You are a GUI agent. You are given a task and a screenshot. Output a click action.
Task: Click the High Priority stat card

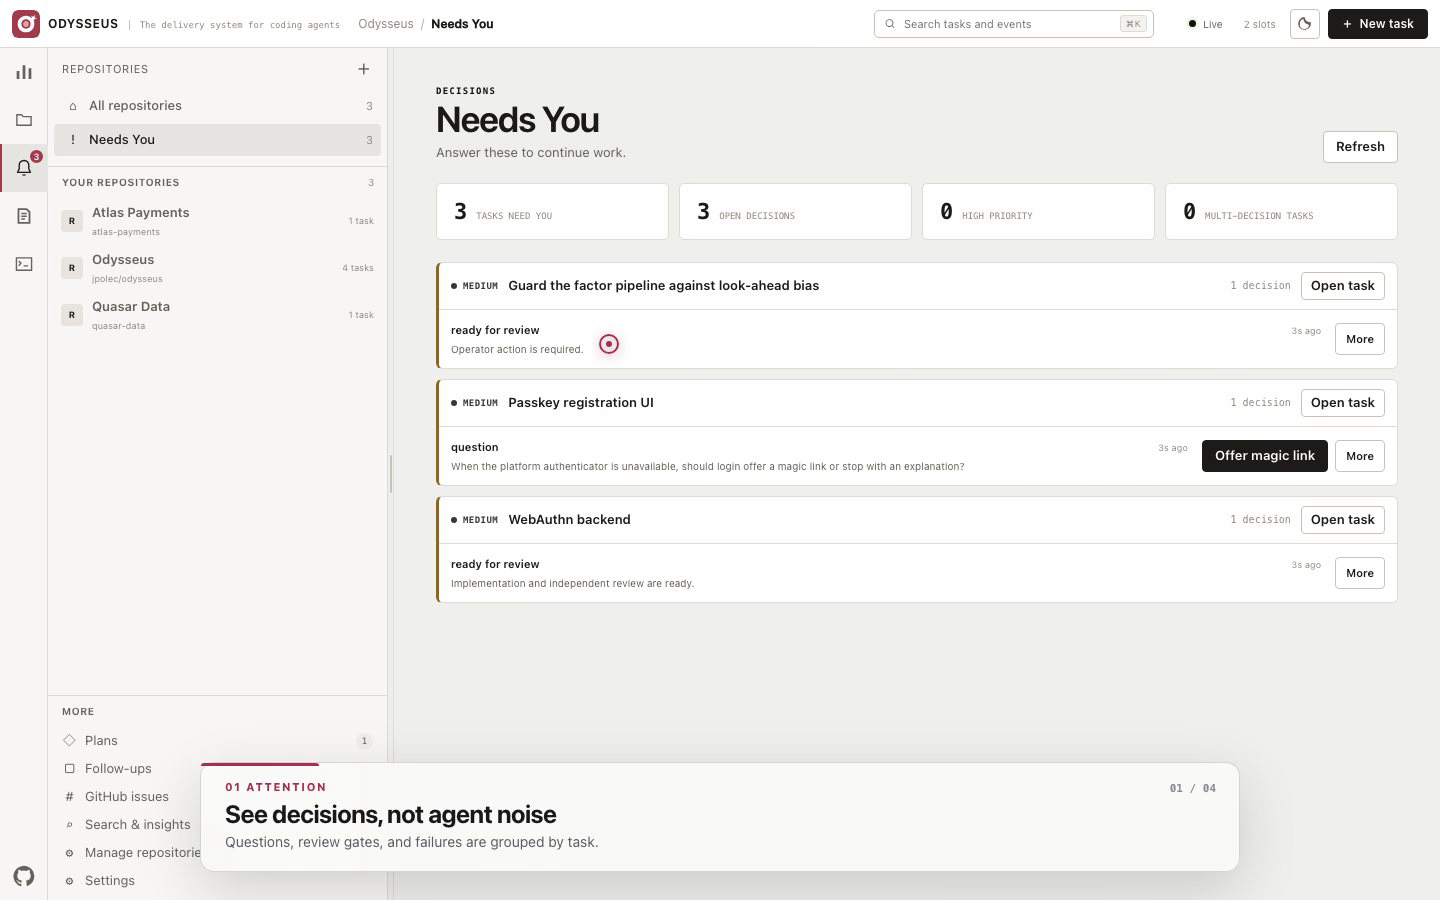pos(1038,211)
